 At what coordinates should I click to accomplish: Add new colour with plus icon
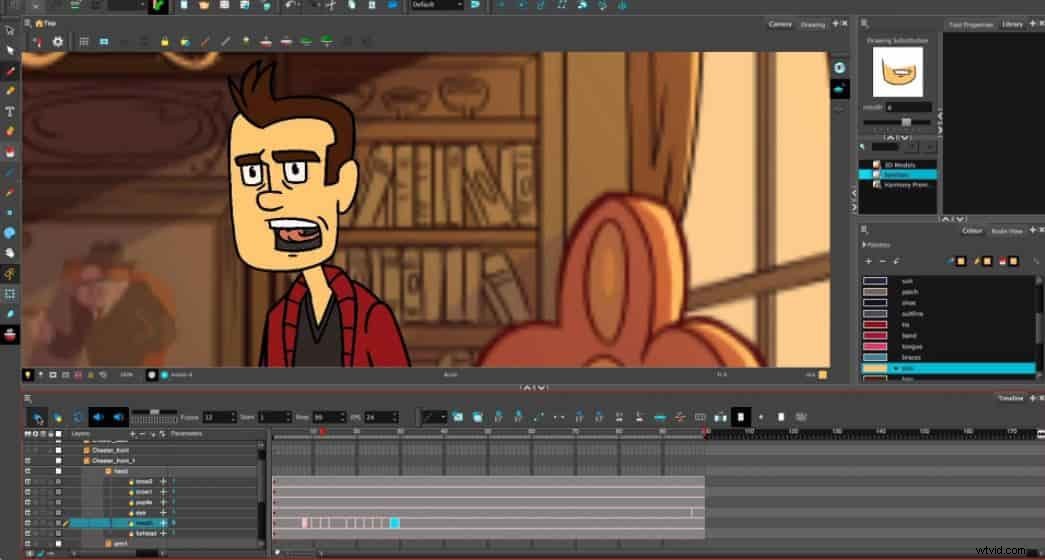pyautogui.click(x=868, y=261)
